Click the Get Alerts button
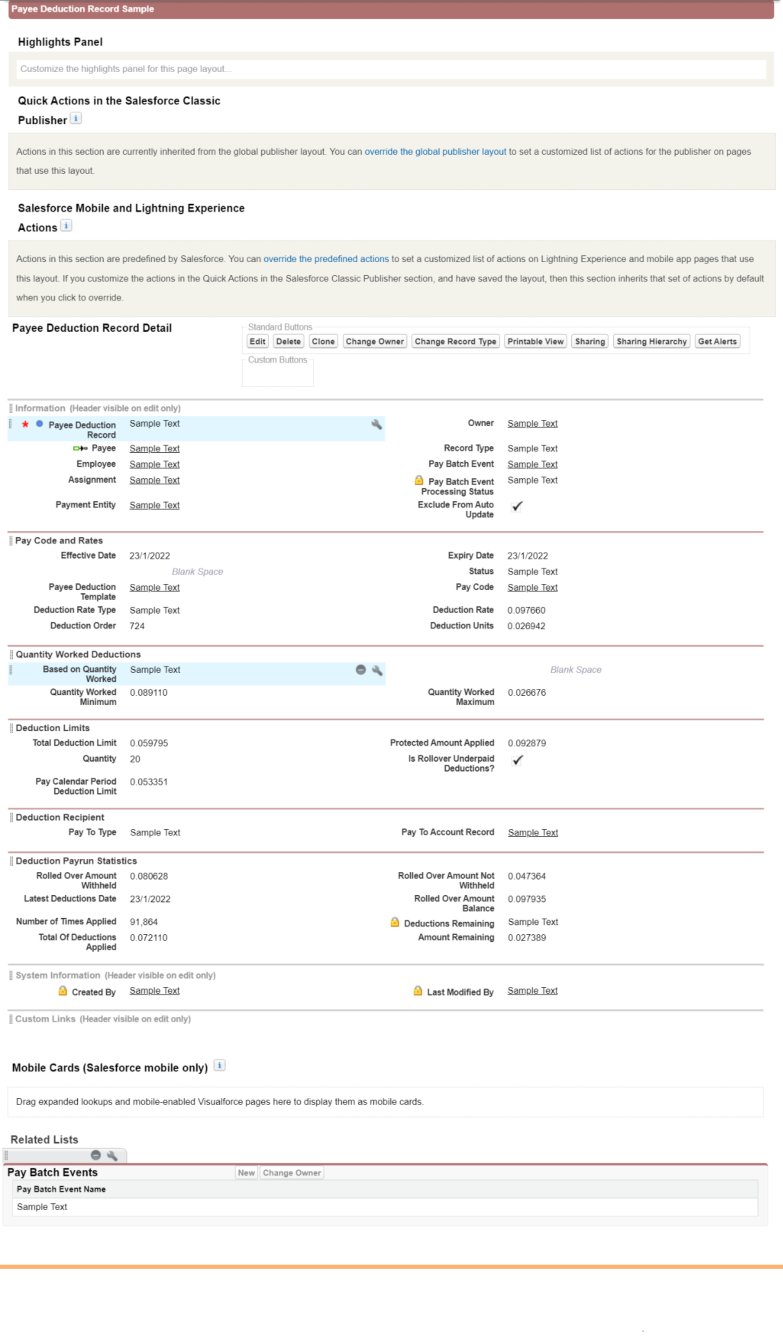This screenshot has width=783, height=1338. tap(718, 342)
